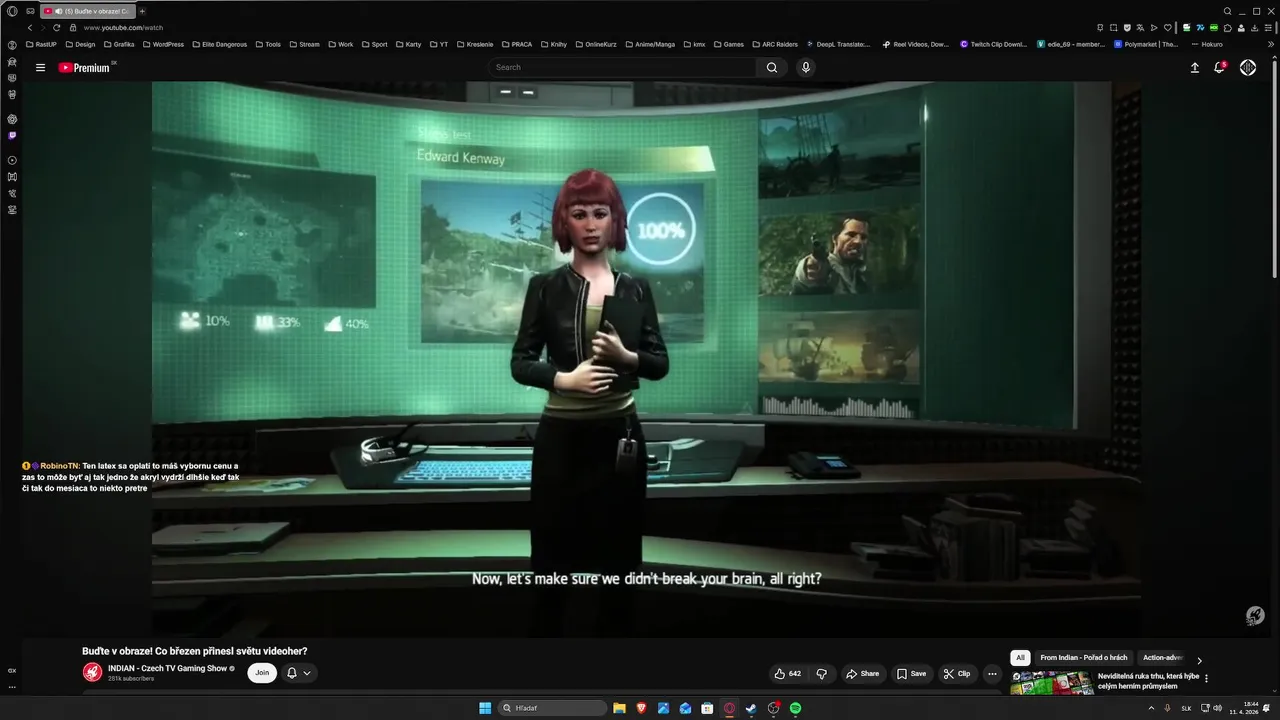Image resolution: width=1280 pixels, height=720 pixels.
Task: Open browser downloads icon
Action: pos(1254,28)
